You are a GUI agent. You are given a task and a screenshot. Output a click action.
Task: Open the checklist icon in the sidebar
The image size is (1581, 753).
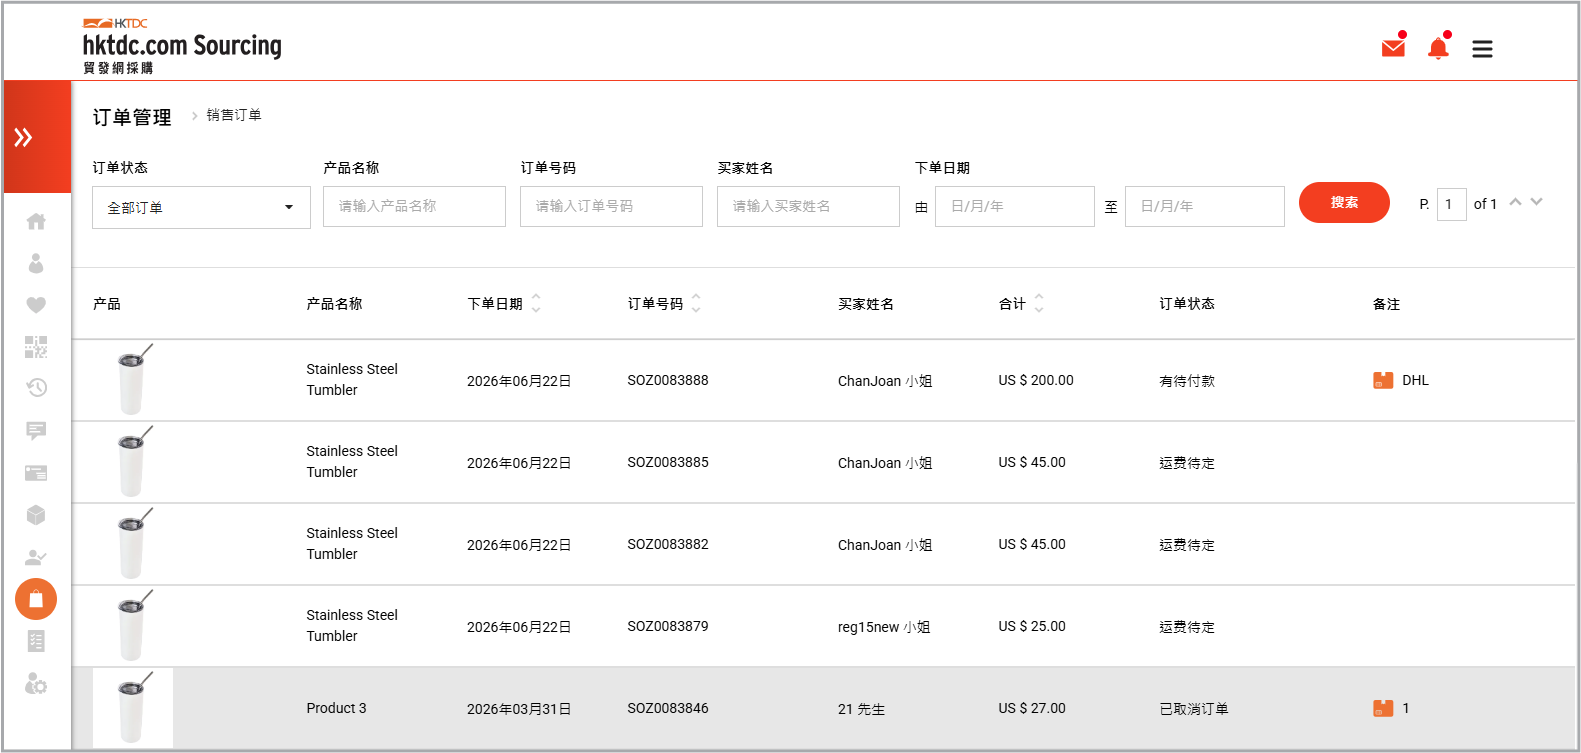(36, 641)
